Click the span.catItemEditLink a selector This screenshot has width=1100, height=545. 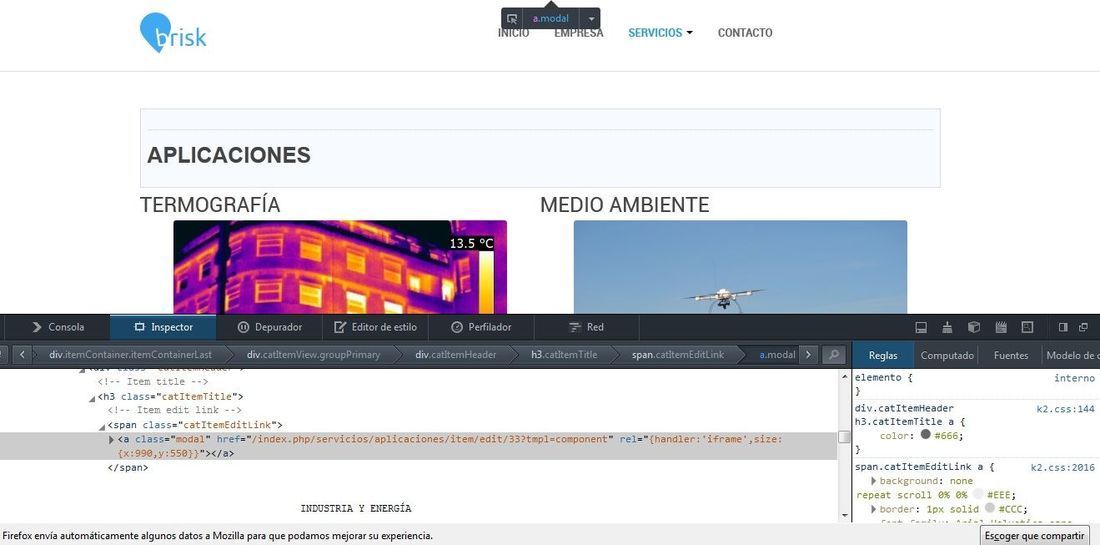click(x=920, y=467)
